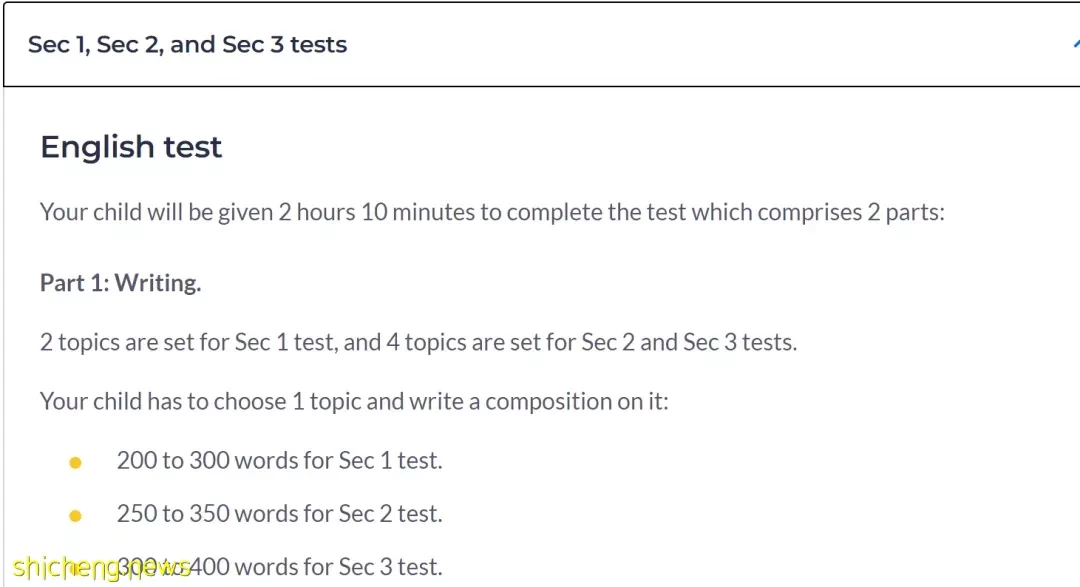Click the 'English test' heading
1080x587 pixels.
coord(131,147)
